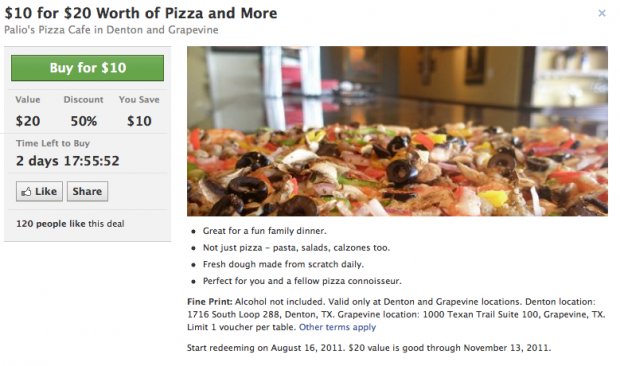Viewport: 620px width, 366px height.
Task: Click the Time Left to Buy countdown
Action: click(x=68, y=161)
